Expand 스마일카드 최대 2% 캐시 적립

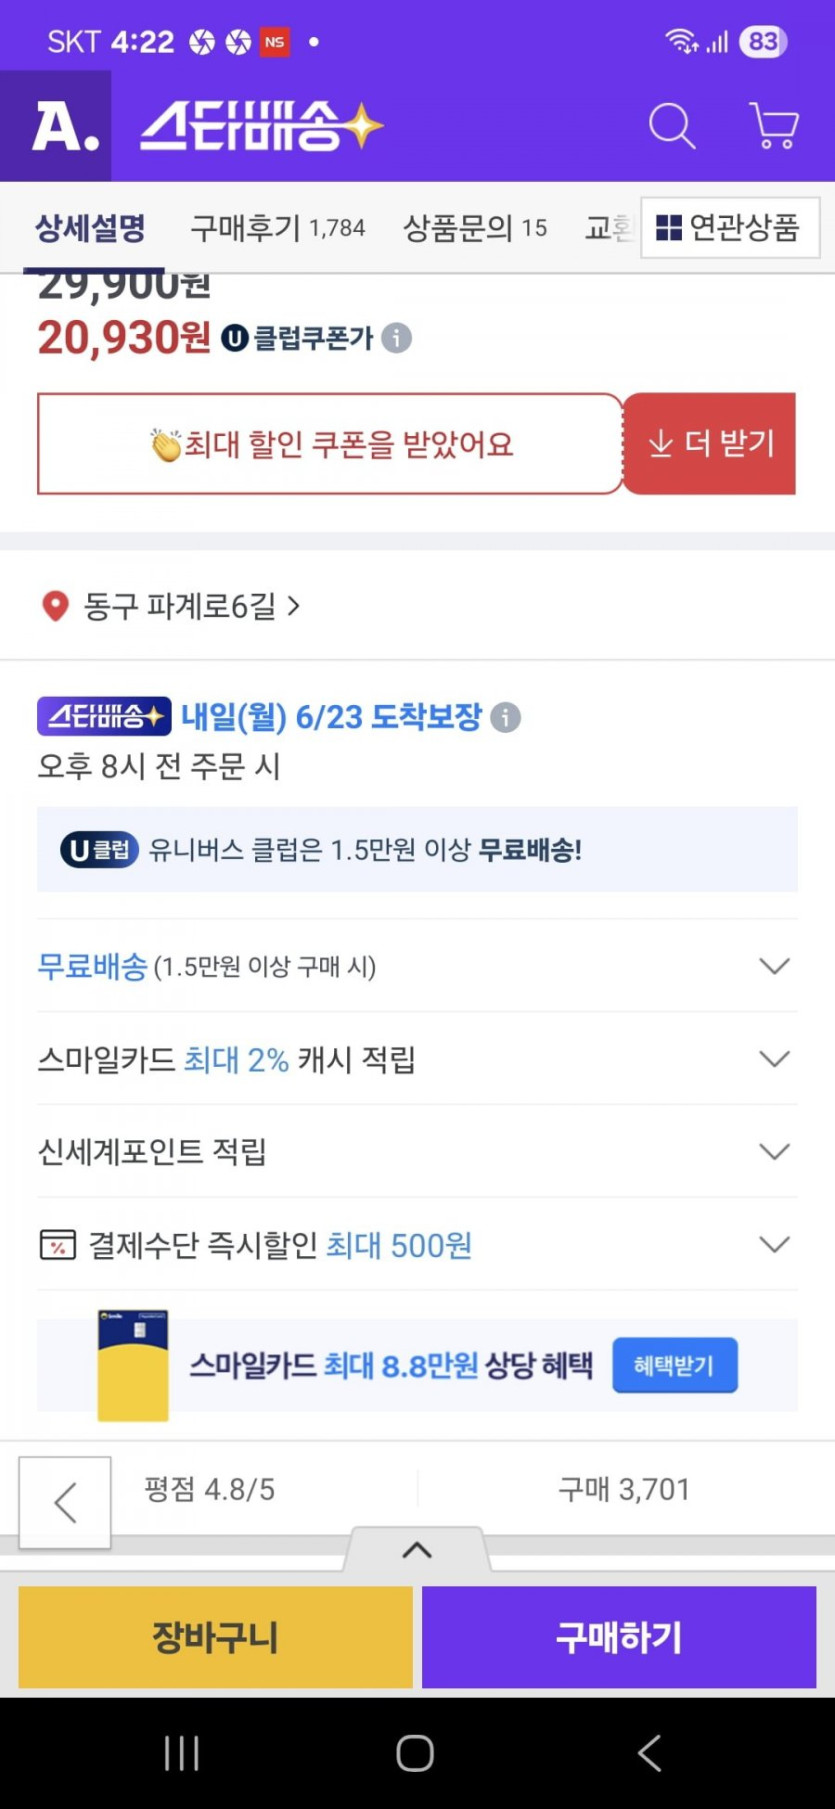pyautogui.click(x=774, y=1059)
